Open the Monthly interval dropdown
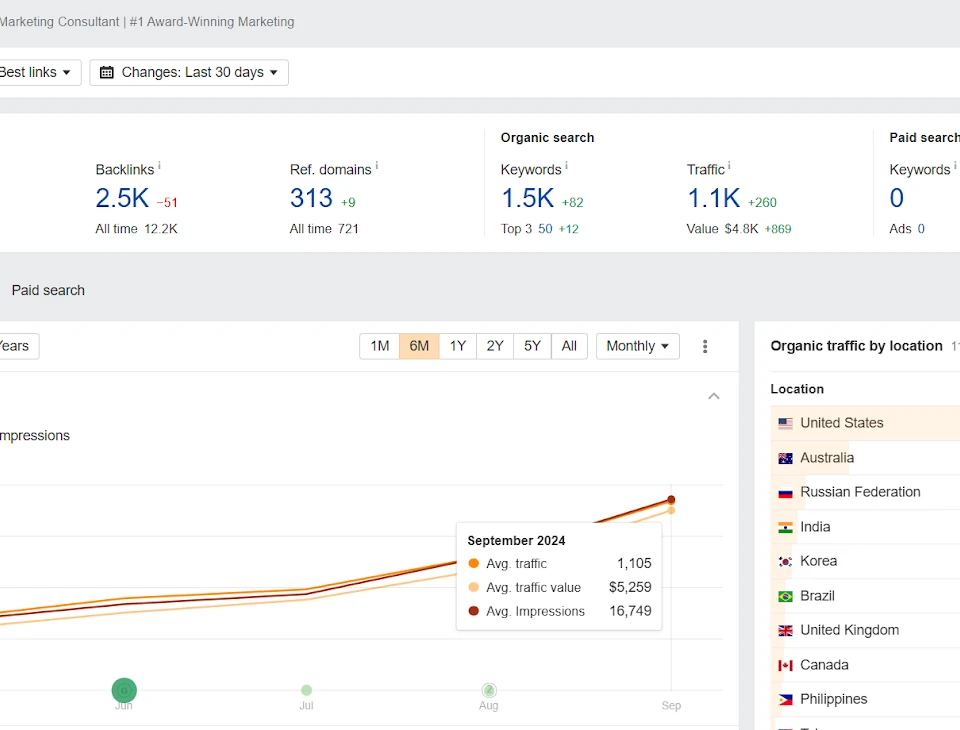The height and width of the screenshot is (730, 960). 637,346
